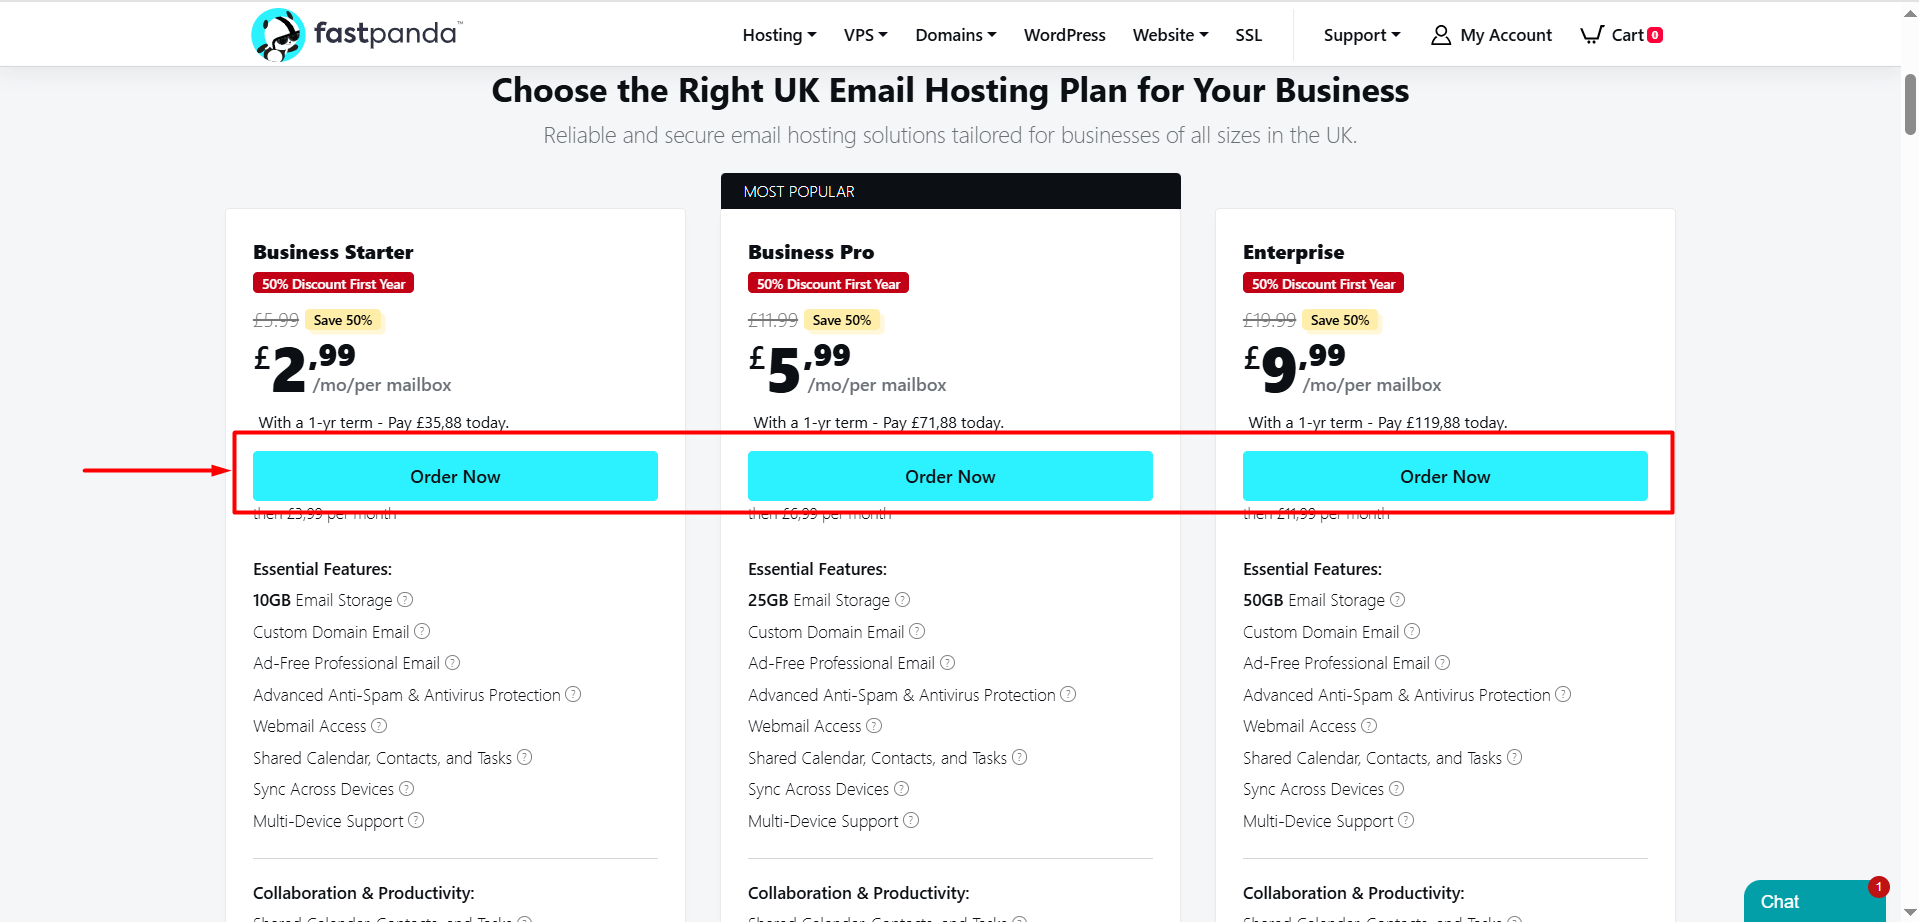Click the fastpanda panda logo
Screen dimensions: 1919x922
[278, 35]
